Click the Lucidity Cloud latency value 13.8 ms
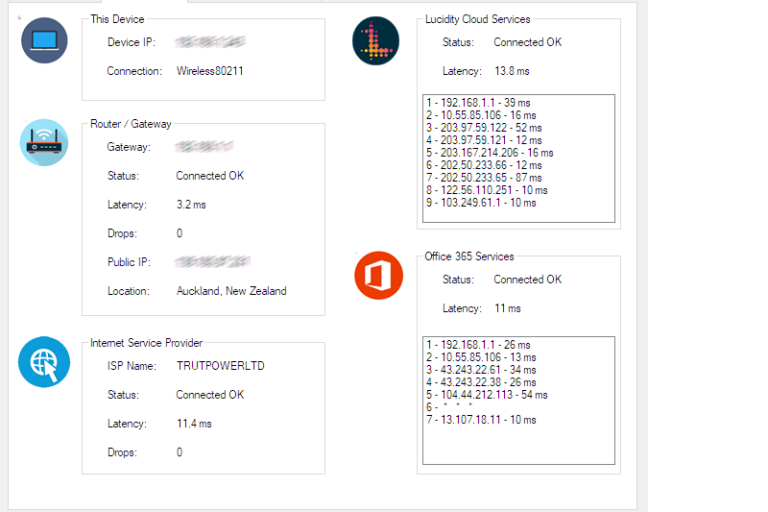 click(x=512, y=71)
